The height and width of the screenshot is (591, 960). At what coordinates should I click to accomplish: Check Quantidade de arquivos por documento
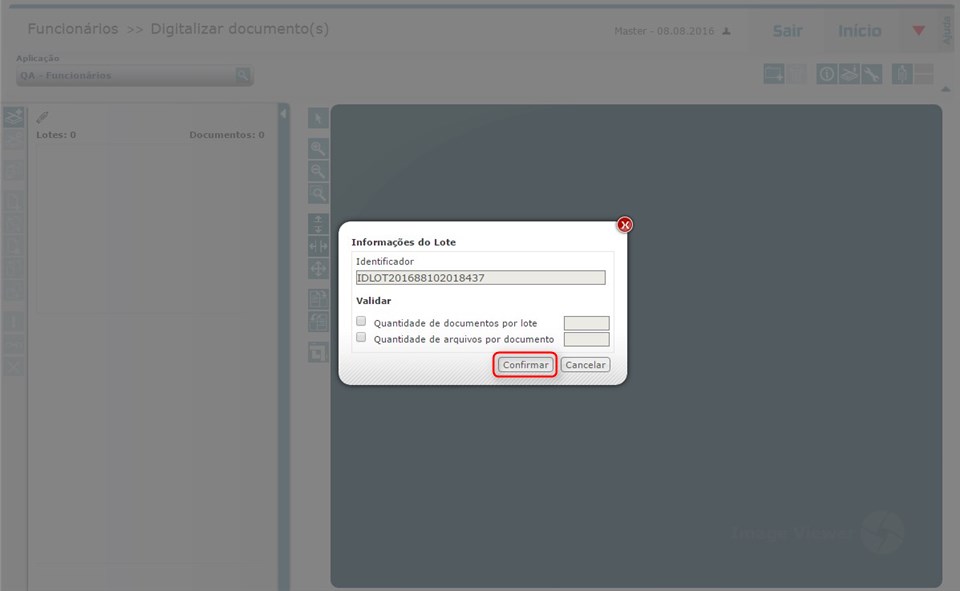tap(361, 338)
